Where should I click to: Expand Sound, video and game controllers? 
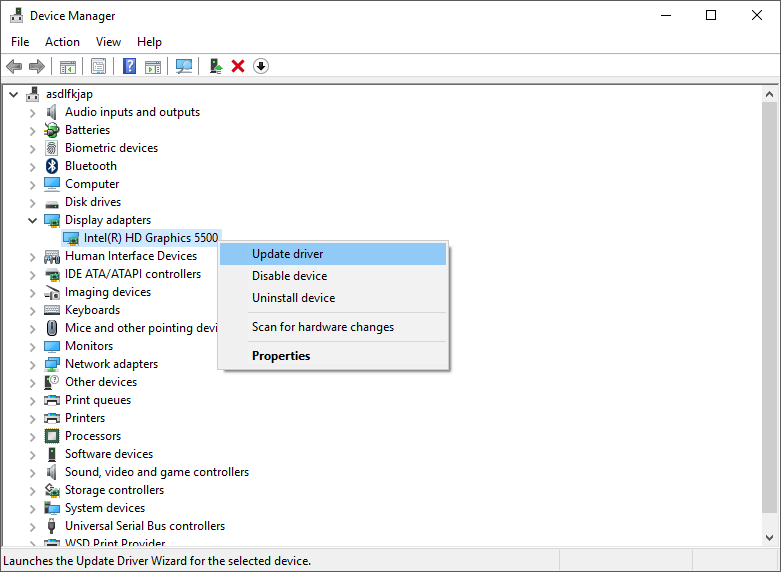coord(33,472)
